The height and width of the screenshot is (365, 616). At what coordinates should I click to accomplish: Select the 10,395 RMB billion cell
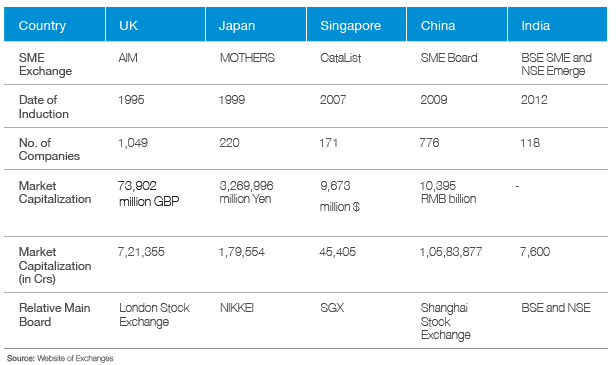pos(448,192)
